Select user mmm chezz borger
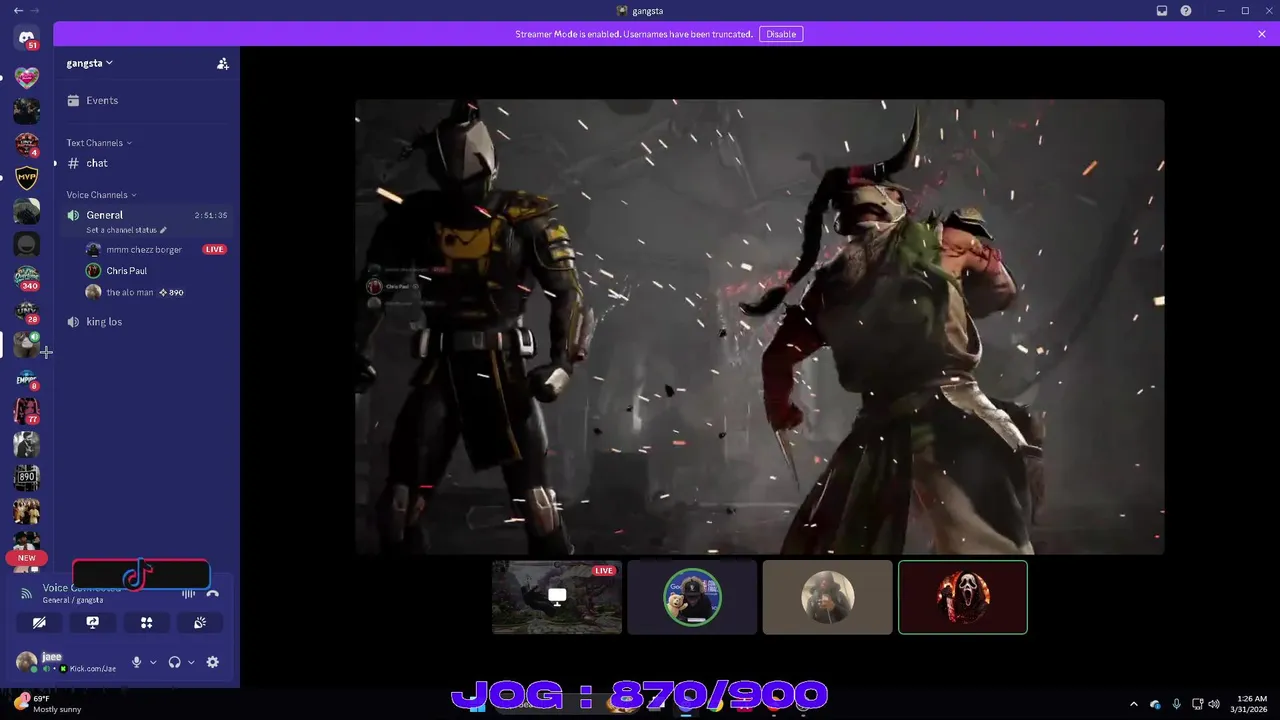This screenshot has height=720, width=1280. coord(144,249)
